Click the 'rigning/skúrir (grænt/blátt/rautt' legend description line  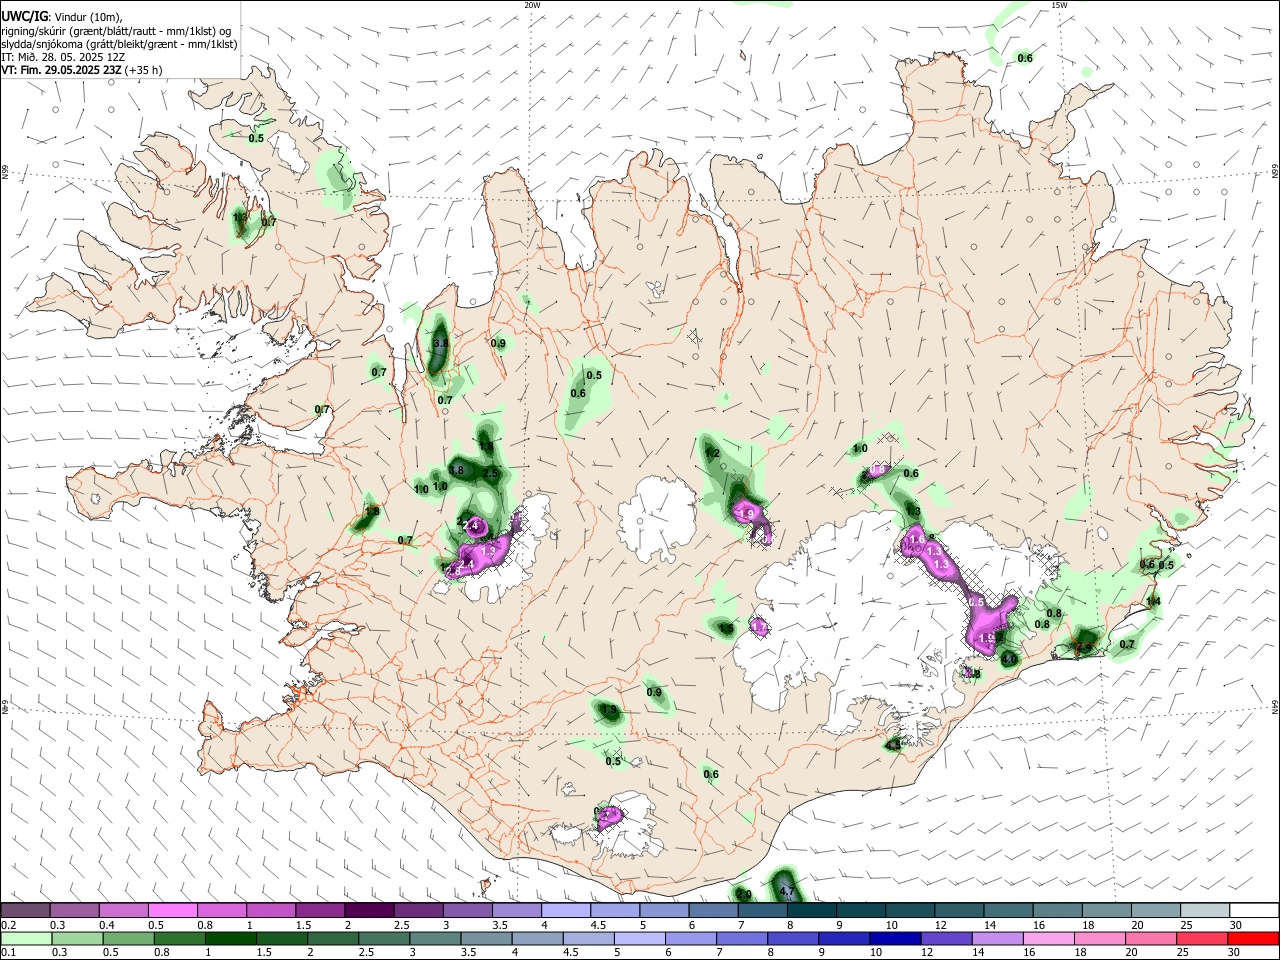point(118,30)
